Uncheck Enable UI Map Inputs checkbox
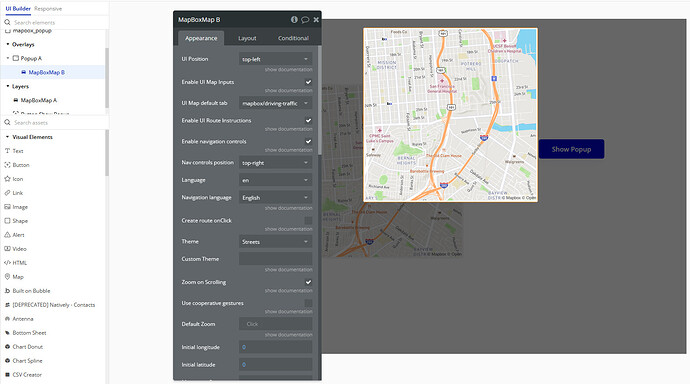The width and height of the screenshot is (690, 384). pyautogui.click(x=308, y=82)
